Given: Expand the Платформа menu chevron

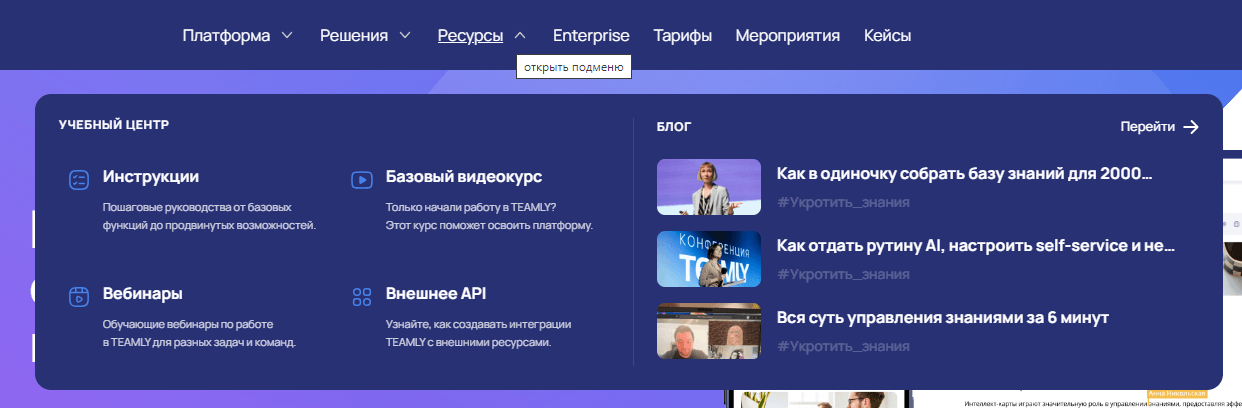Looking at the screenshot, I should click(287, 35).
